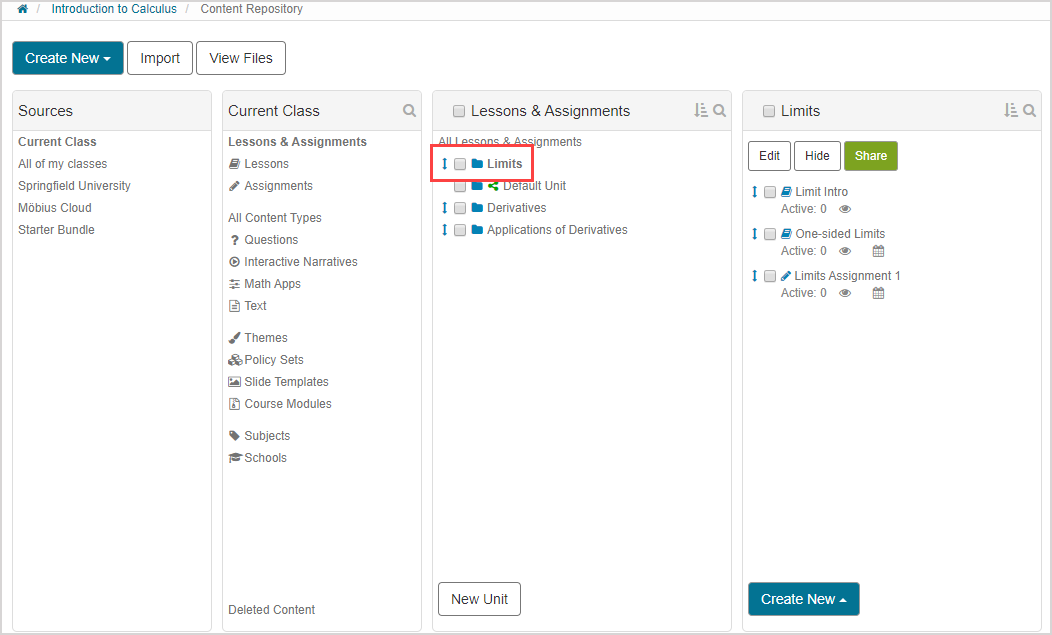
Task: Open Introduction to Calculus breadcrumb link
Action: pos(114,9)
